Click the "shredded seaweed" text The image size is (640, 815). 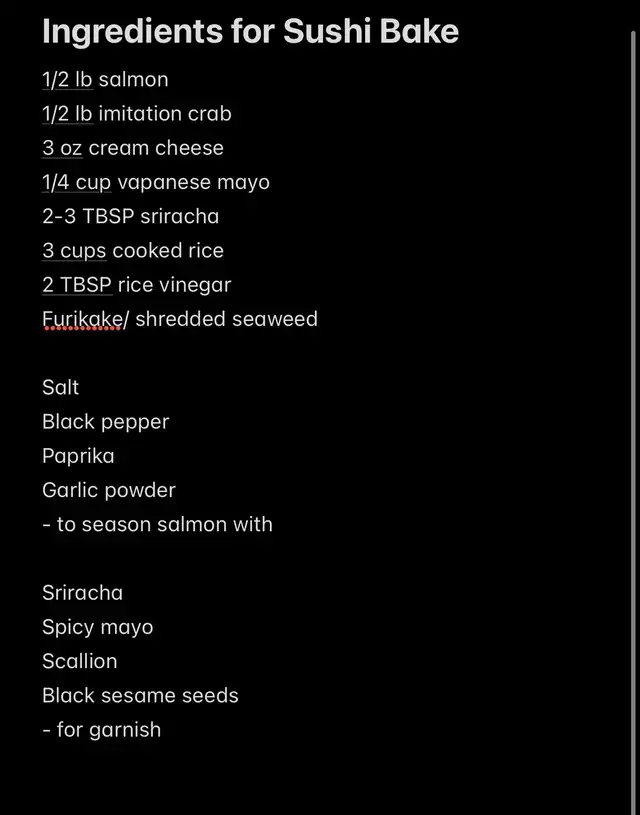point(226,319)
